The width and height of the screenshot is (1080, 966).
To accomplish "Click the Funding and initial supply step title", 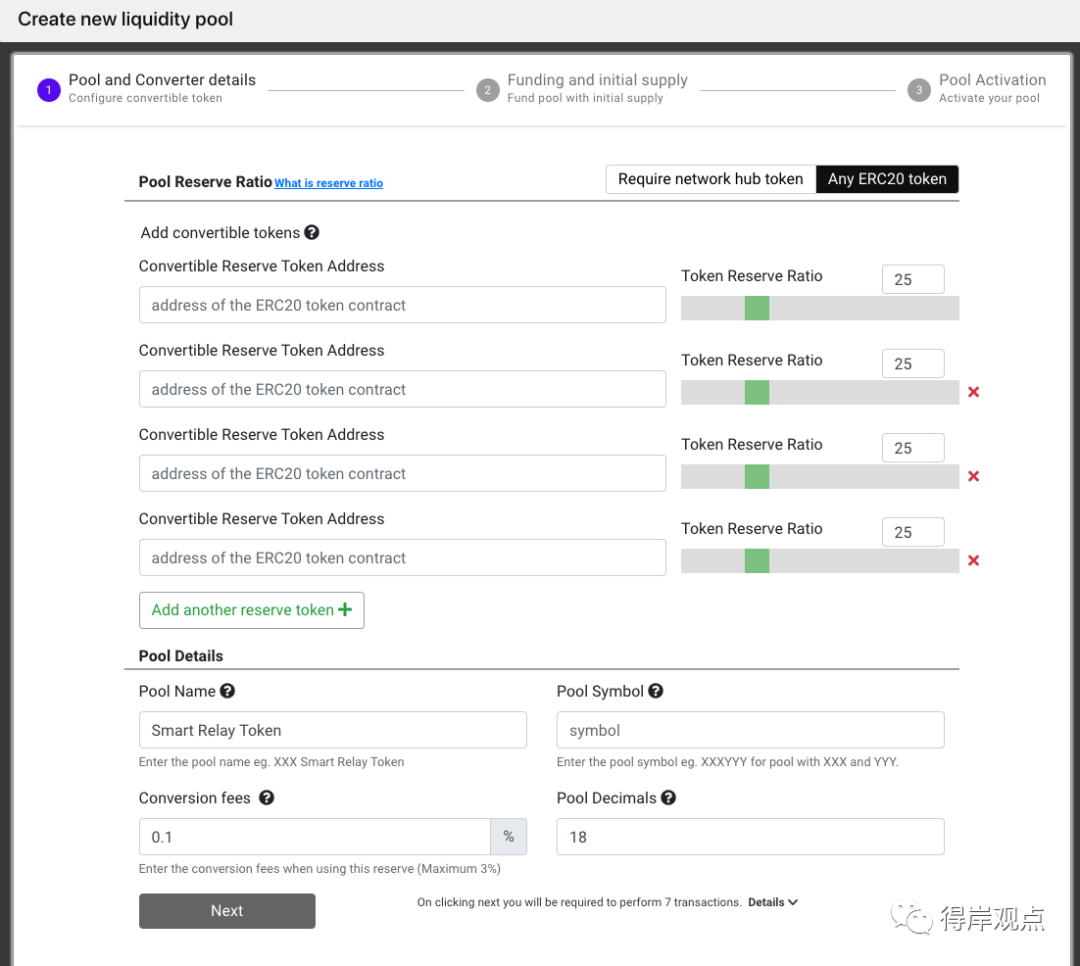I will tap(597, 80).
